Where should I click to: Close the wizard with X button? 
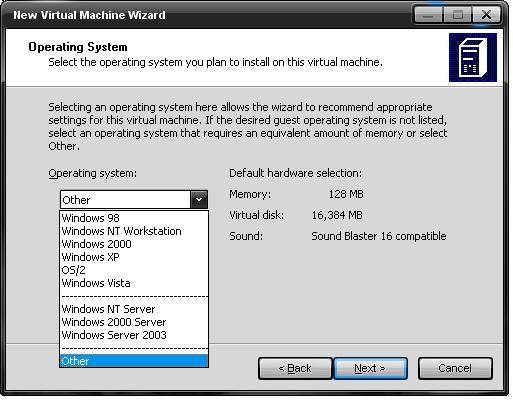click(x=486, y=15)
